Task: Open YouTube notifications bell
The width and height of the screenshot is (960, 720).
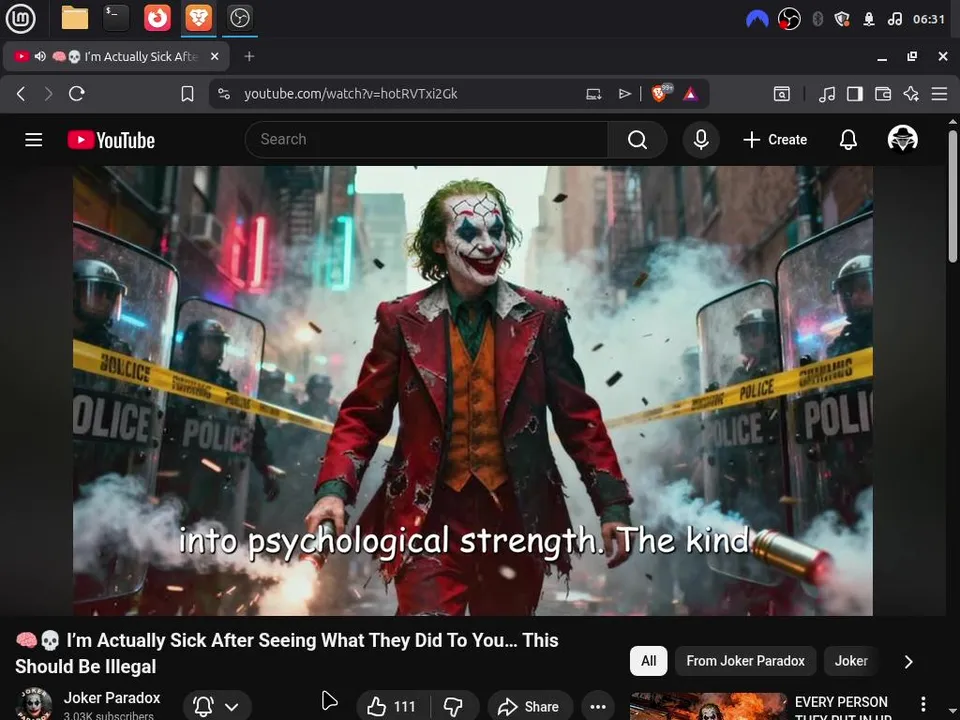Action: point(848,140)
